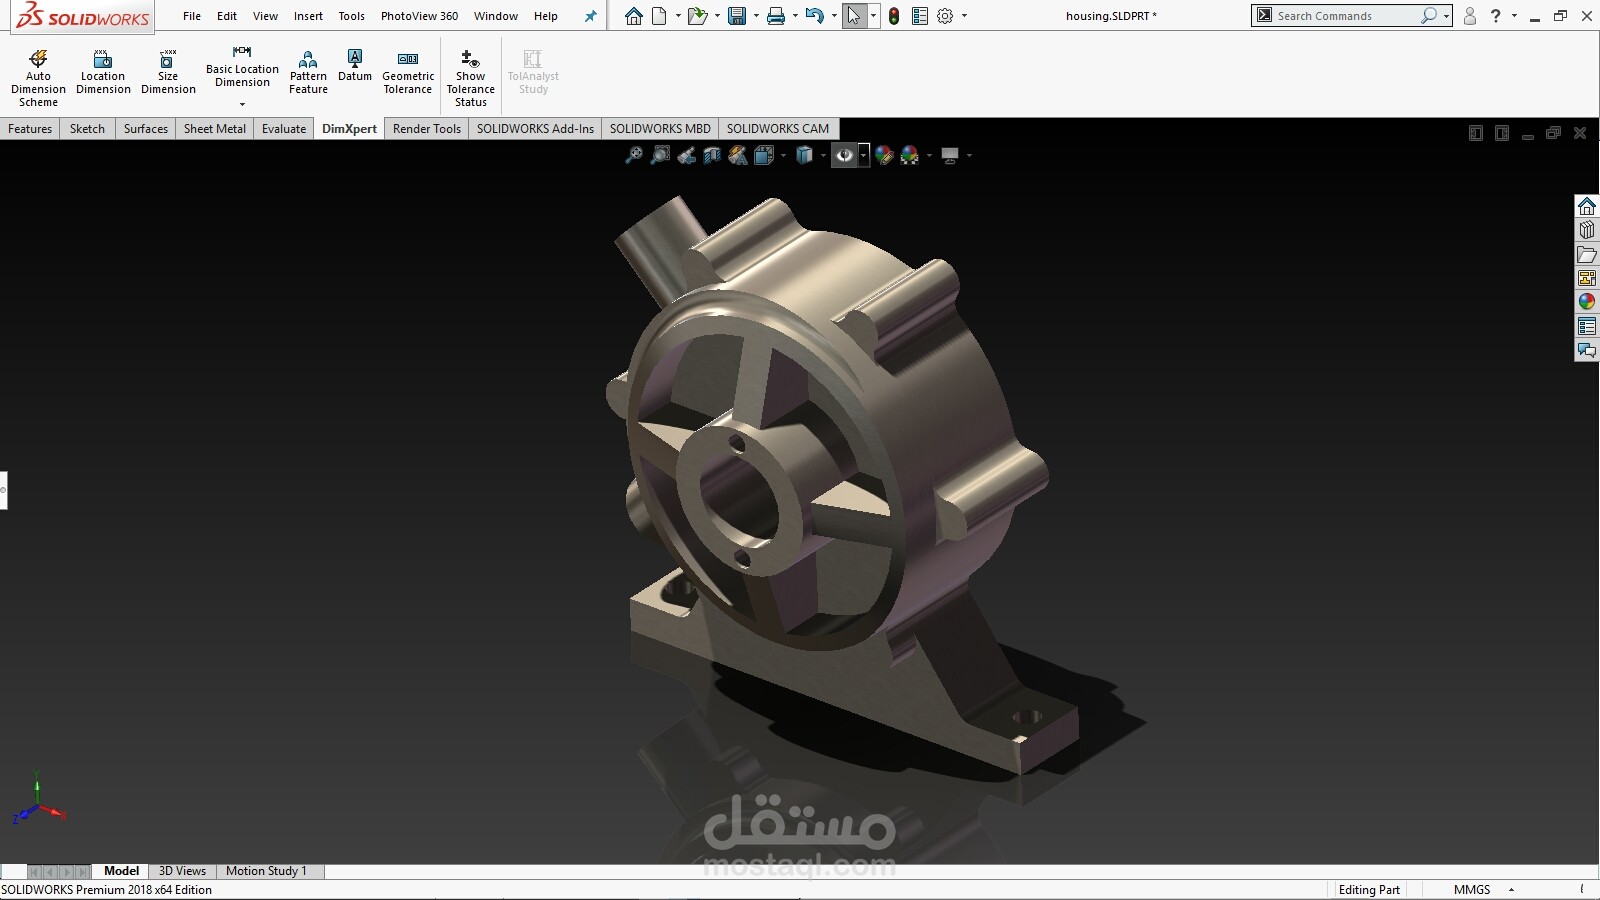Expand the Options gear dropdown arrow

point(964,16)
